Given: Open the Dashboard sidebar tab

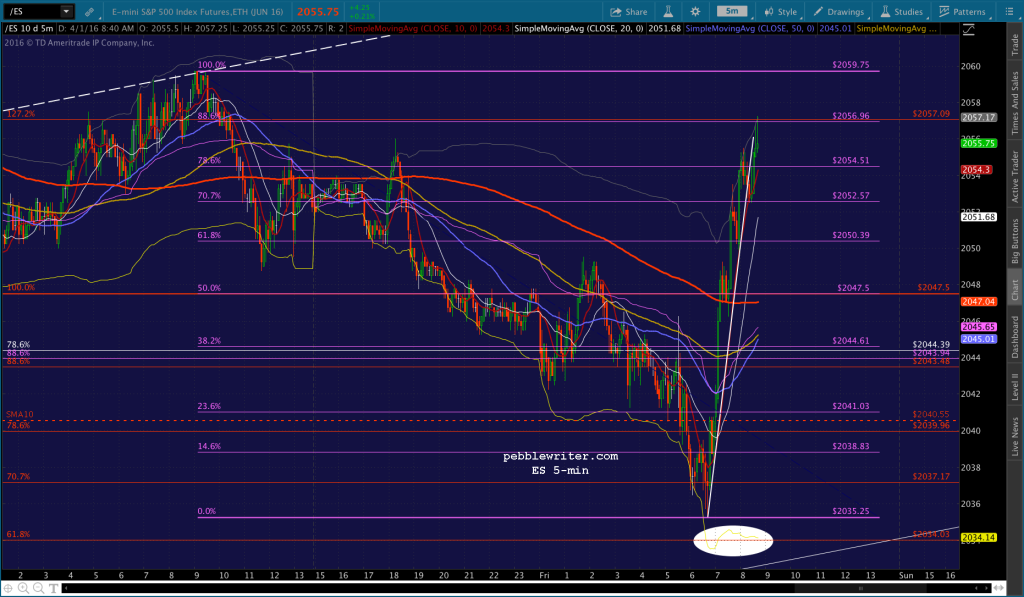Looking at the screenshot, I should 1015,336.
